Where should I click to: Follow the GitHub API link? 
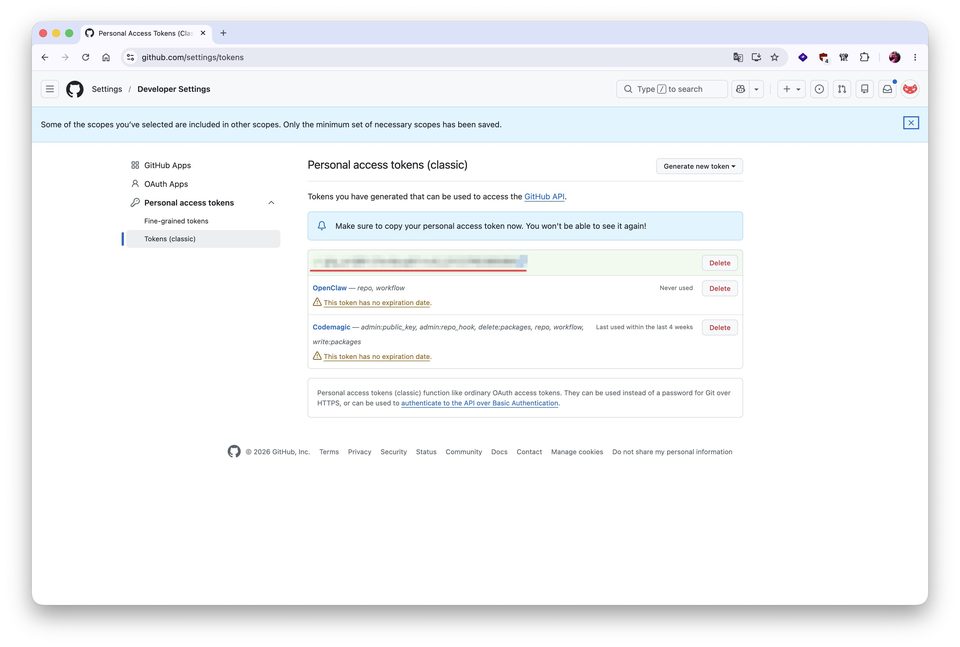[x=544, y=196]
